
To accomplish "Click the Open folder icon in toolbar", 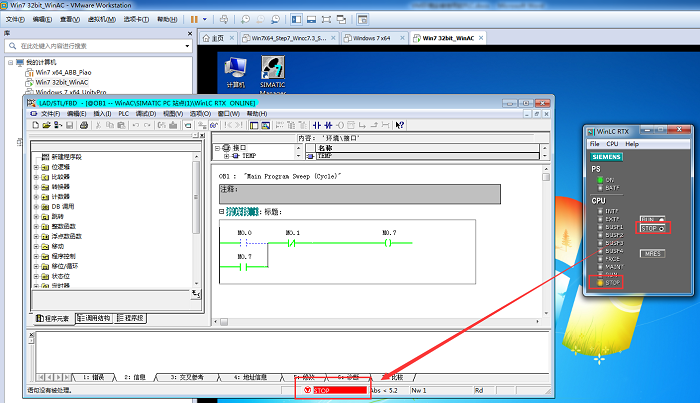I will pyautogui.click(x=46, y=125).
